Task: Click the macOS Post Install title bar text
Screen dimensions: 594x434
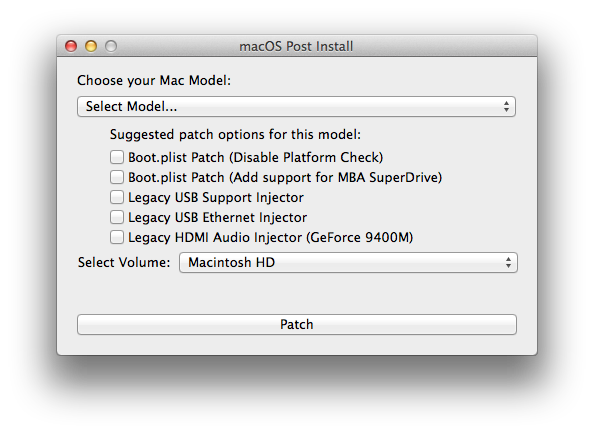Action: coord(296,46)
